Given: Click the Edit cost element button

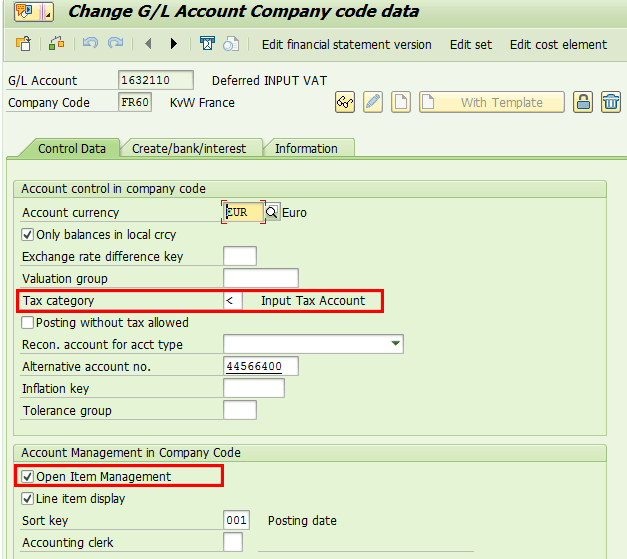Looking at the screenshot, I should (x=558, y=45).
